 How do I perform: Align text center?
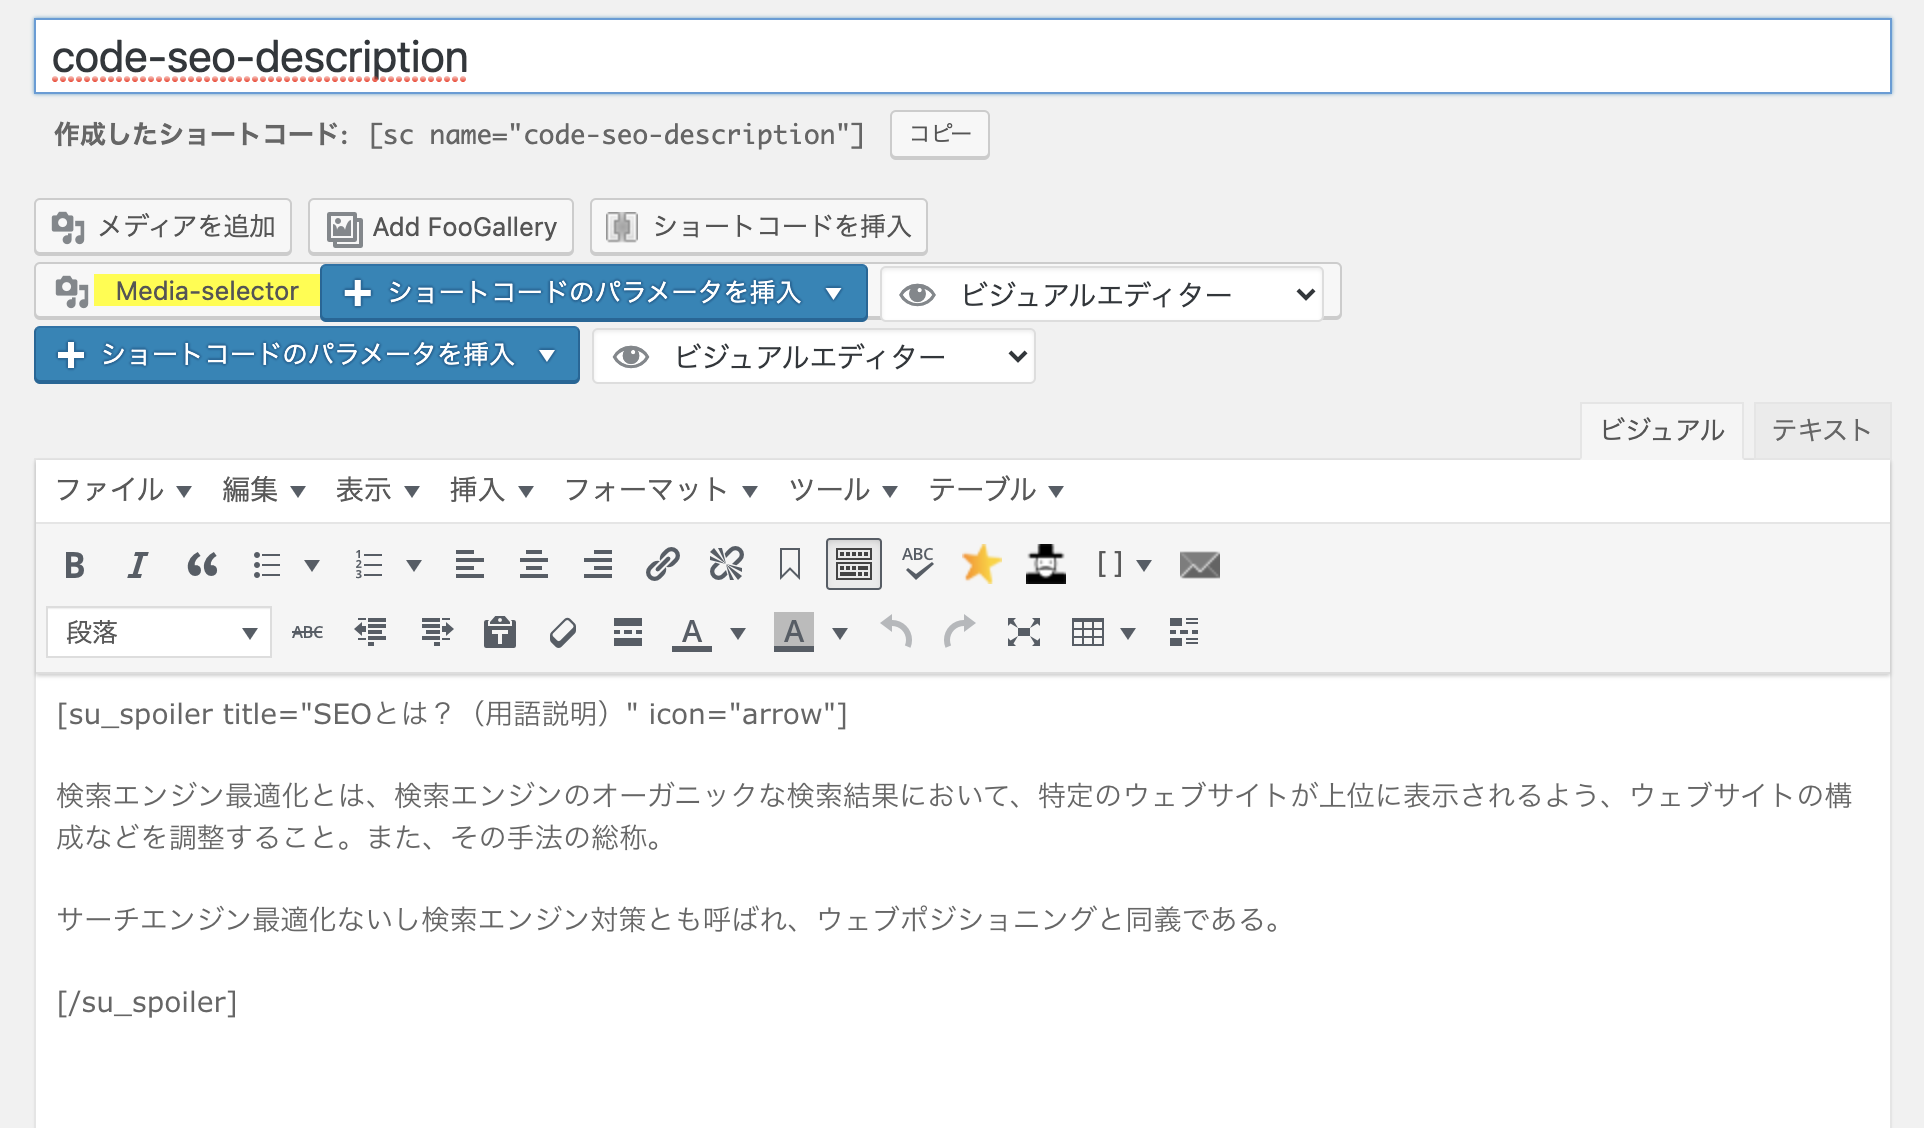(534, 565)
